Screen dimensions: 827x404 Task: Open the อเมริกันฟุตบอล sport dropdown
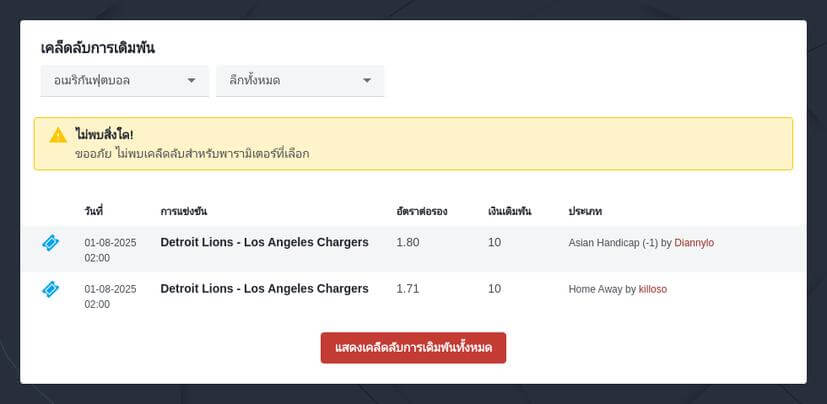pos(125,81)
